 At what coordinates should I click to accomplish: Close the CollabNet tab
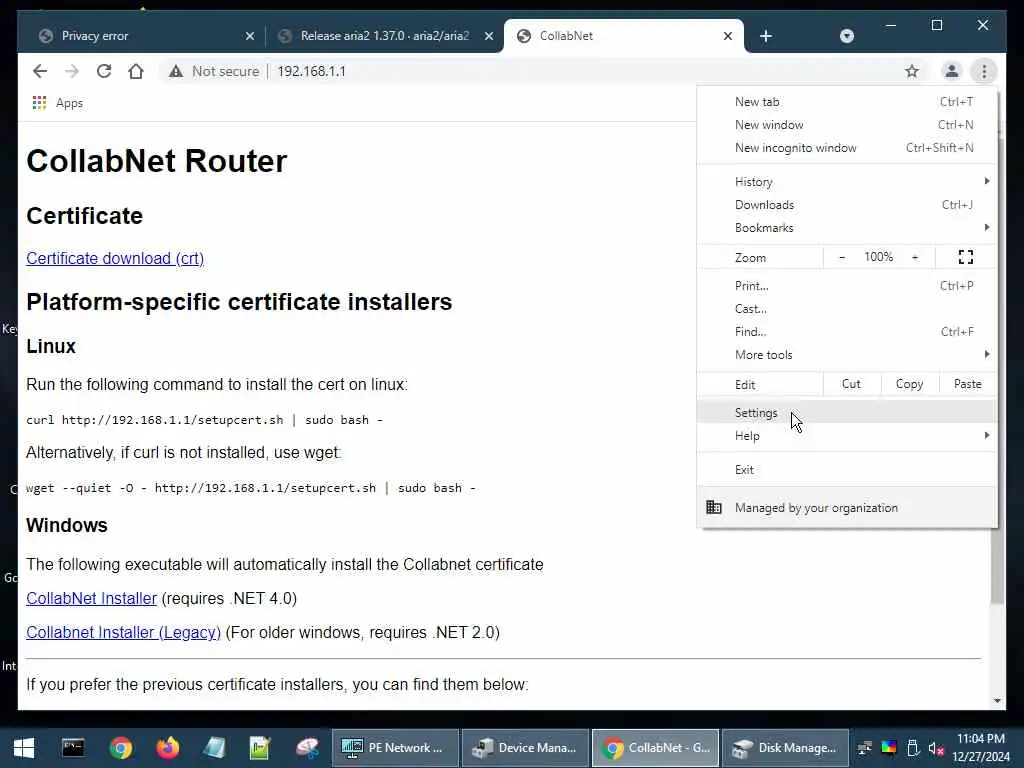[728, 36]
